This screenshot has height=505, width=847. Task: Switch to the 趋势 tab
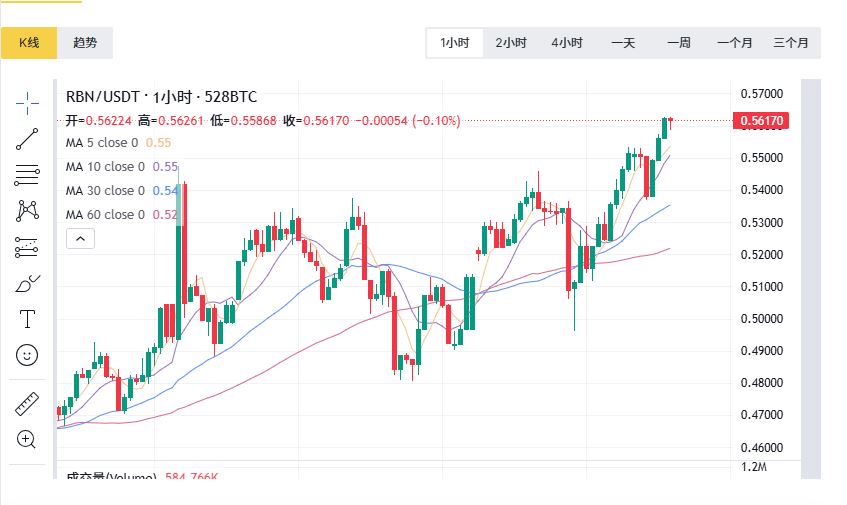[x=85, y=43]
